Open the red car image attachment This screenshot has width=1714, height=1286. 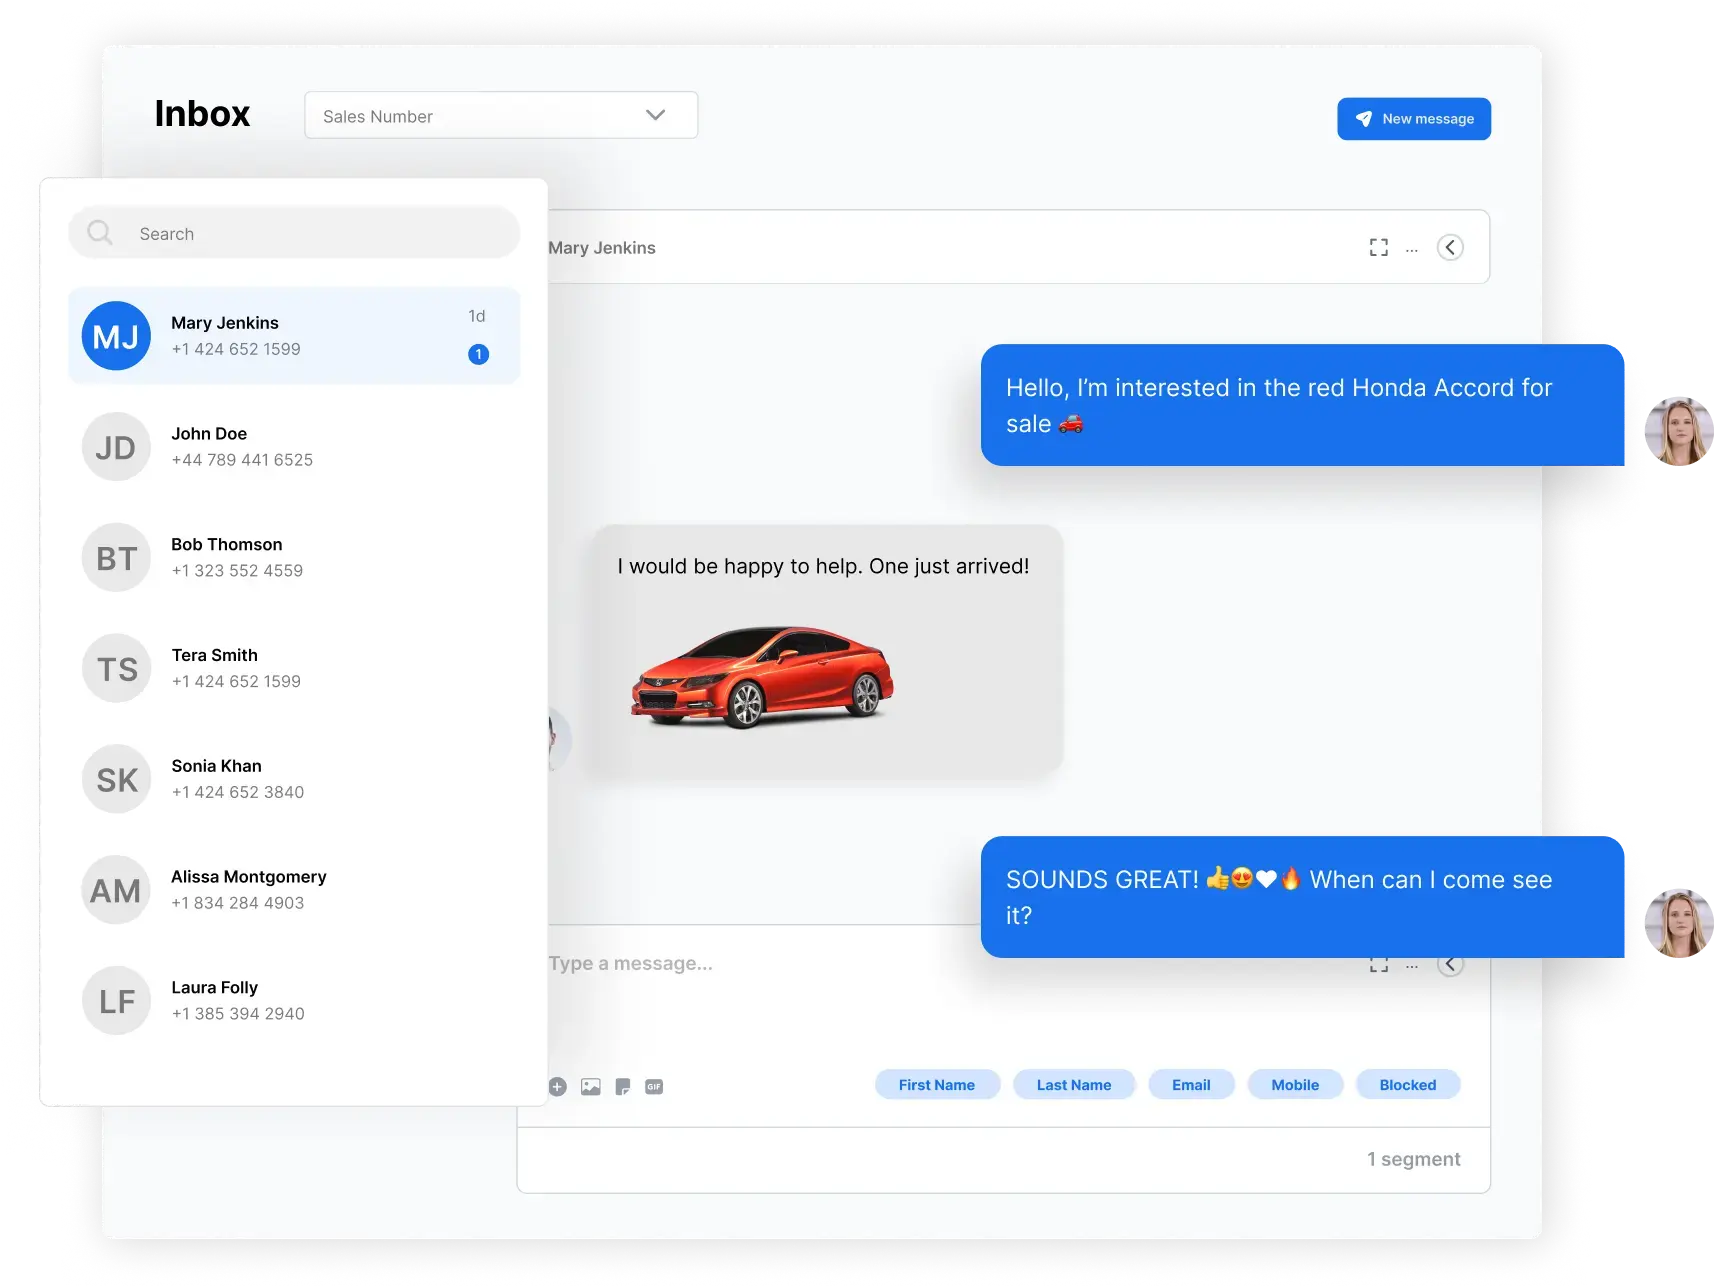(x=762, y=677)
